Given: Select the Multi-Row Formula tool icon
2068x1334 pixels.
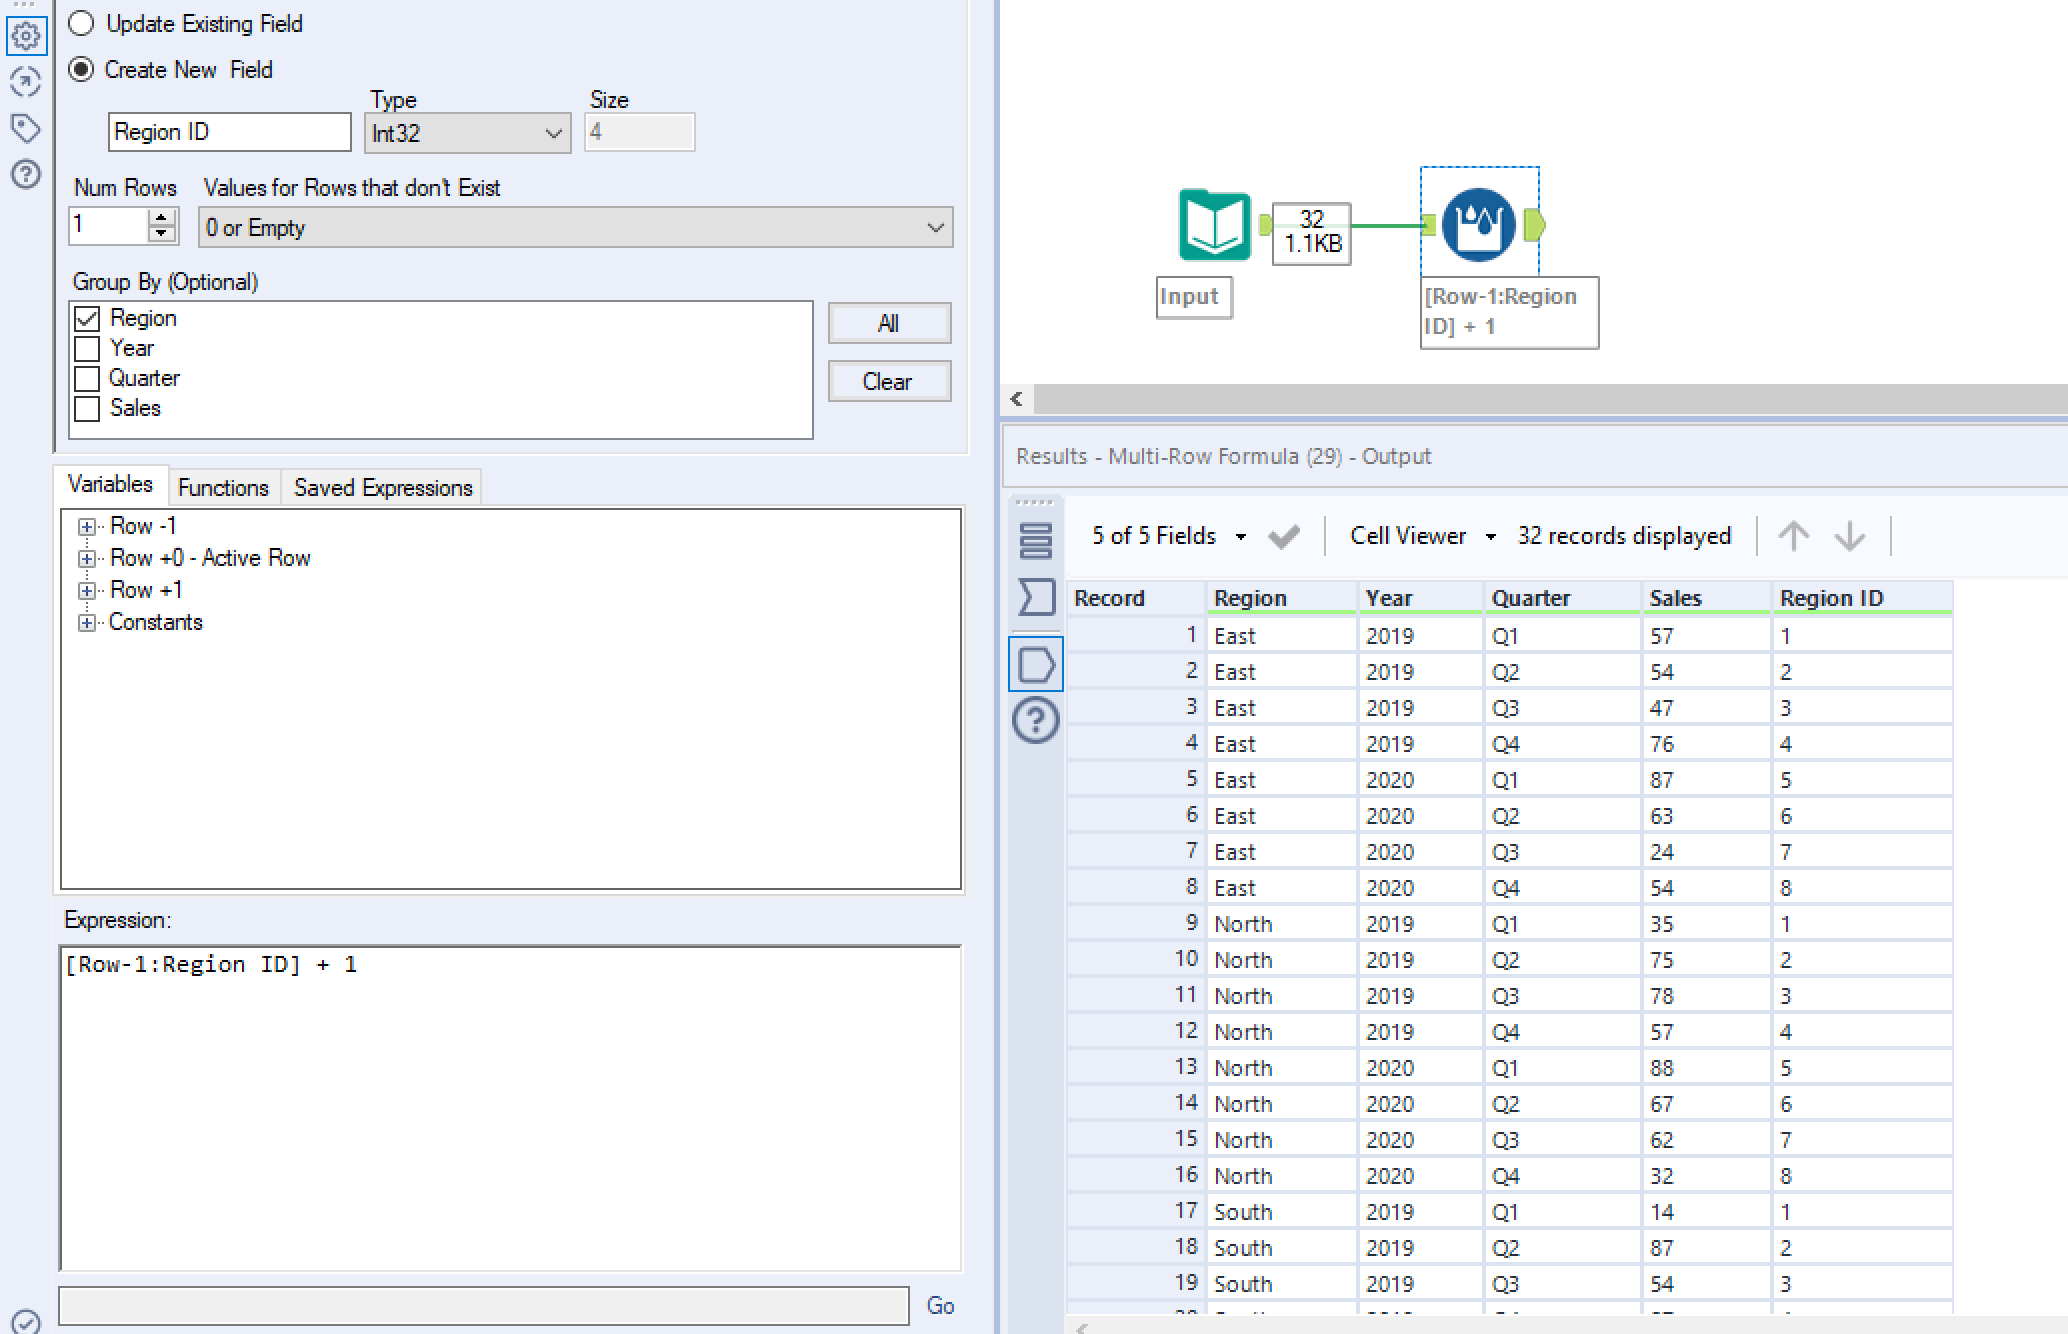Looking at the screenshot, I should 1478,225.
